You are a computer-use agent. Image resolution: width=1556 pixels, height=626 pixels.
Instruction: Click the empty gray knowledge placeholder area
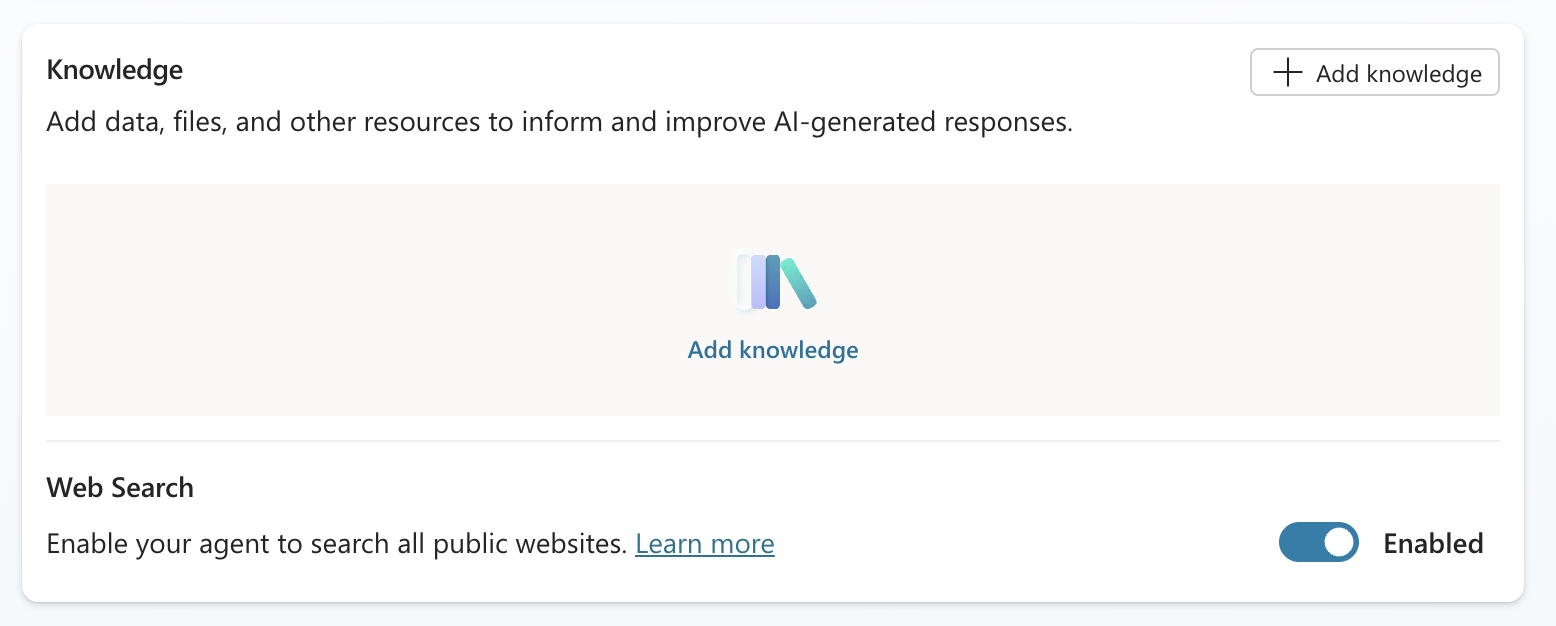click(x=773, y=300)
